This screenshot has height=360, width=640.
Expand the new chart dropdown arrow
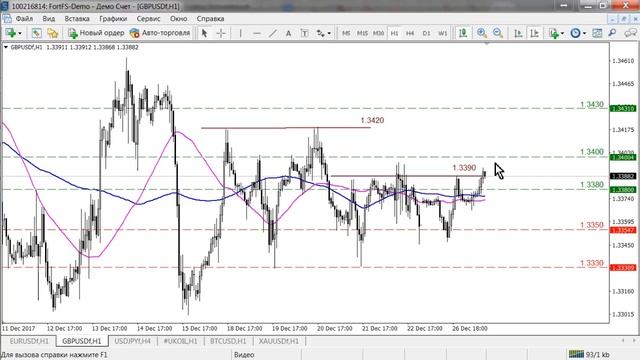click(x=20, y=33)
